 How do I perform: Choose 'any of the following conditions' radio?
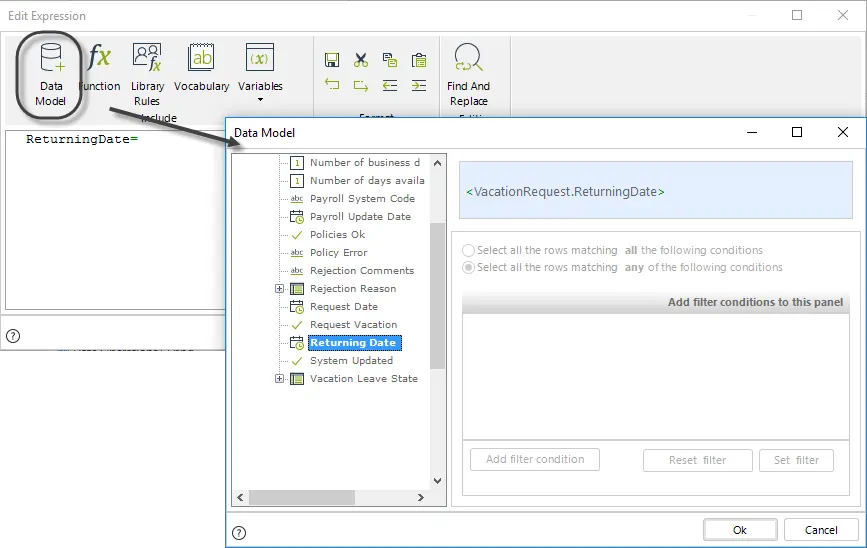(x=468, y=268)
